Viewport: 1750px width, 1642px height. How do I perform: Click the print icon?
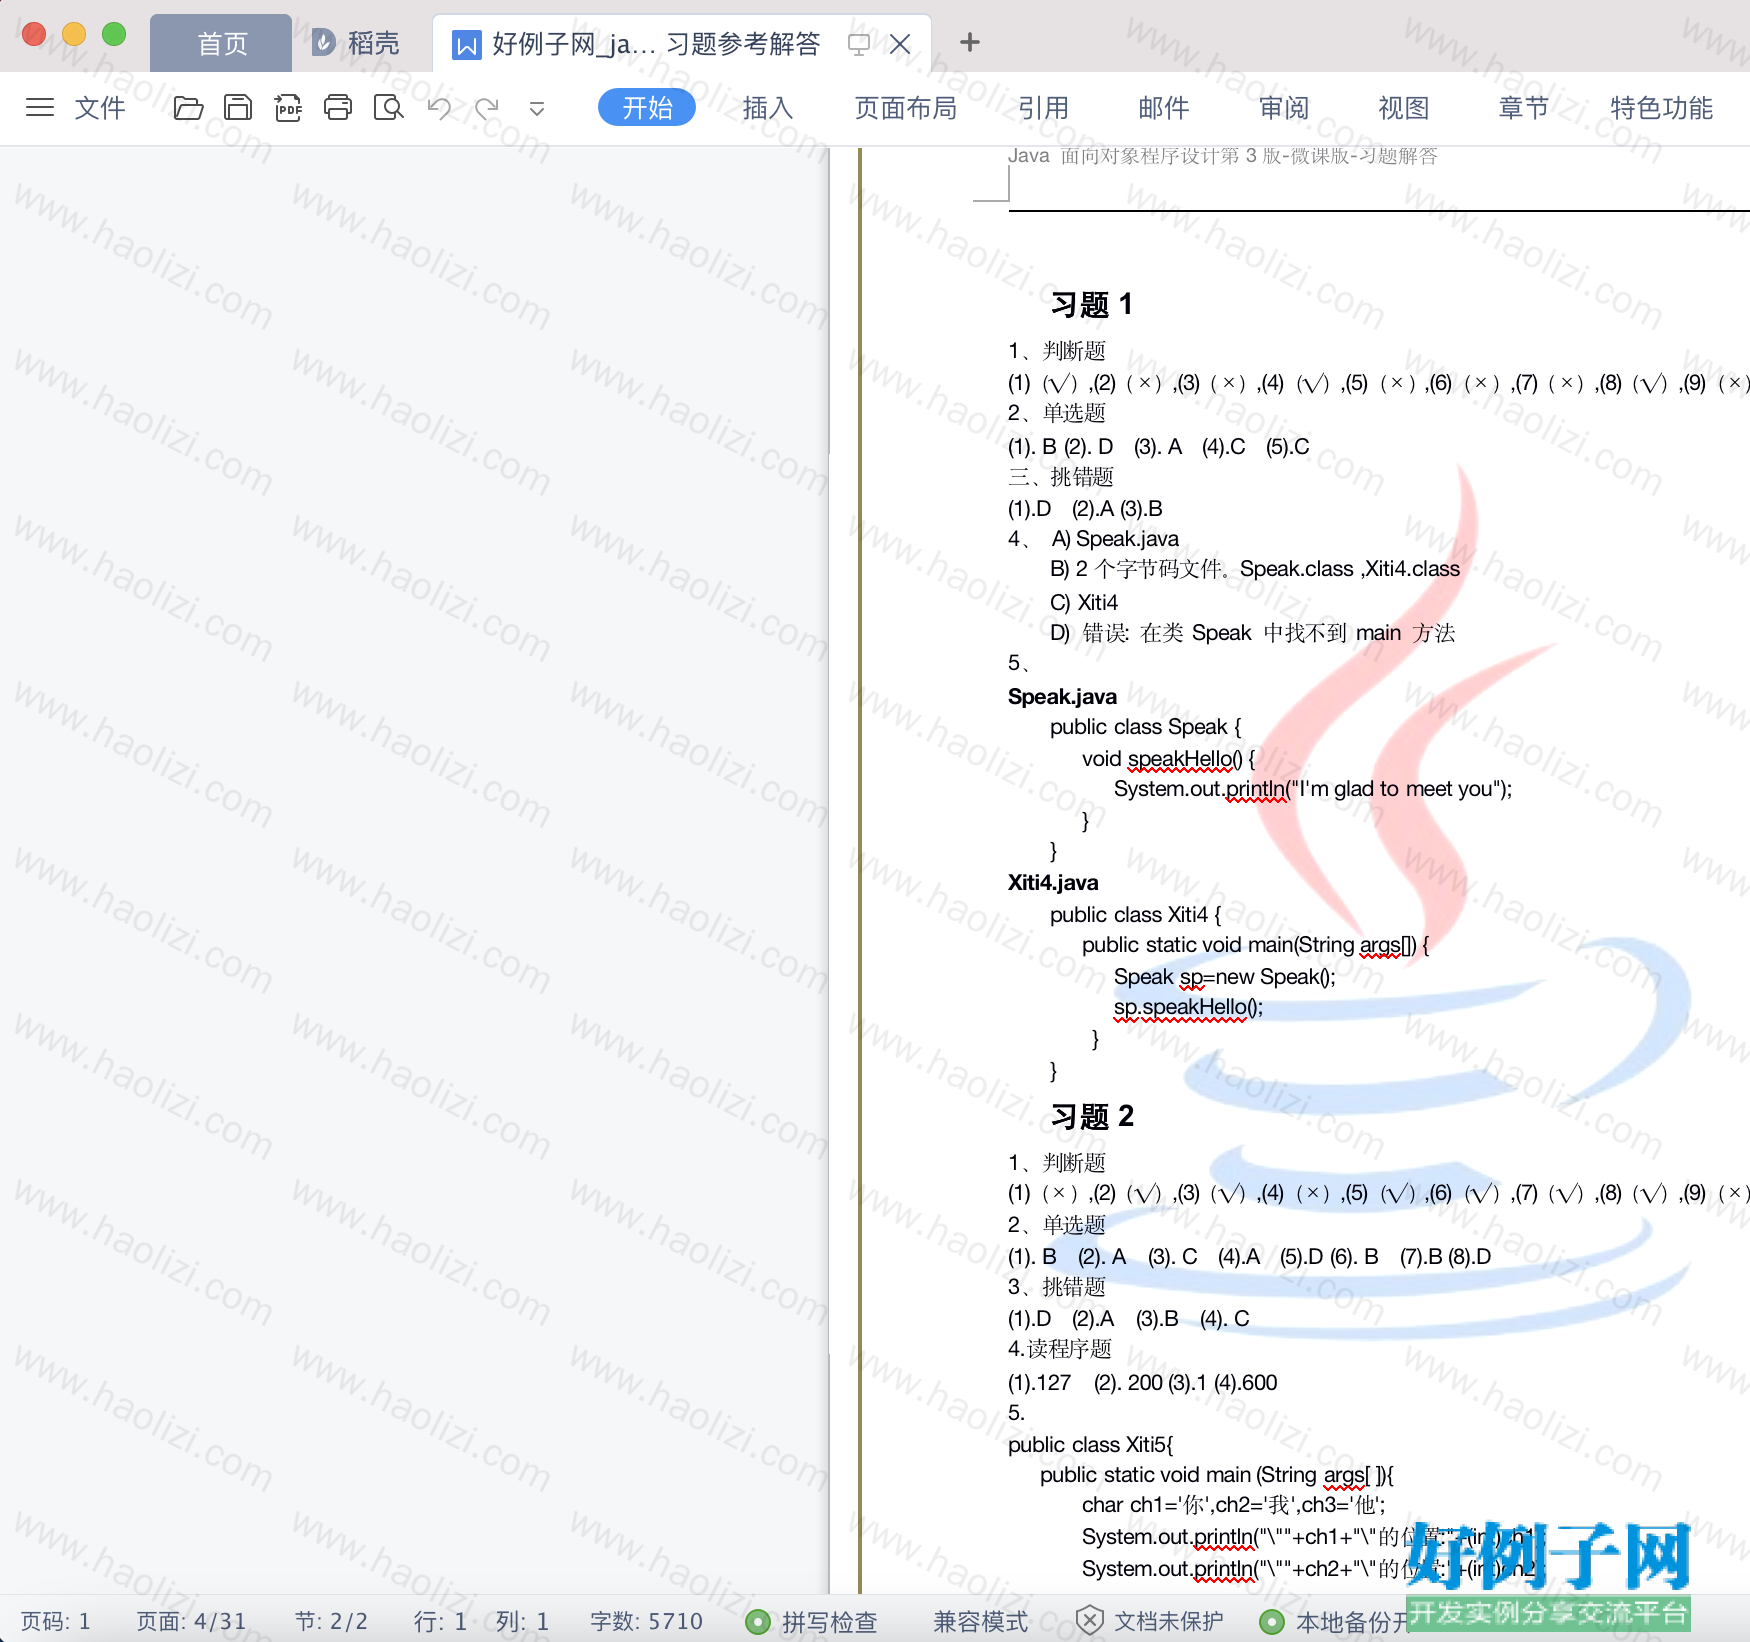coord(338,107)
